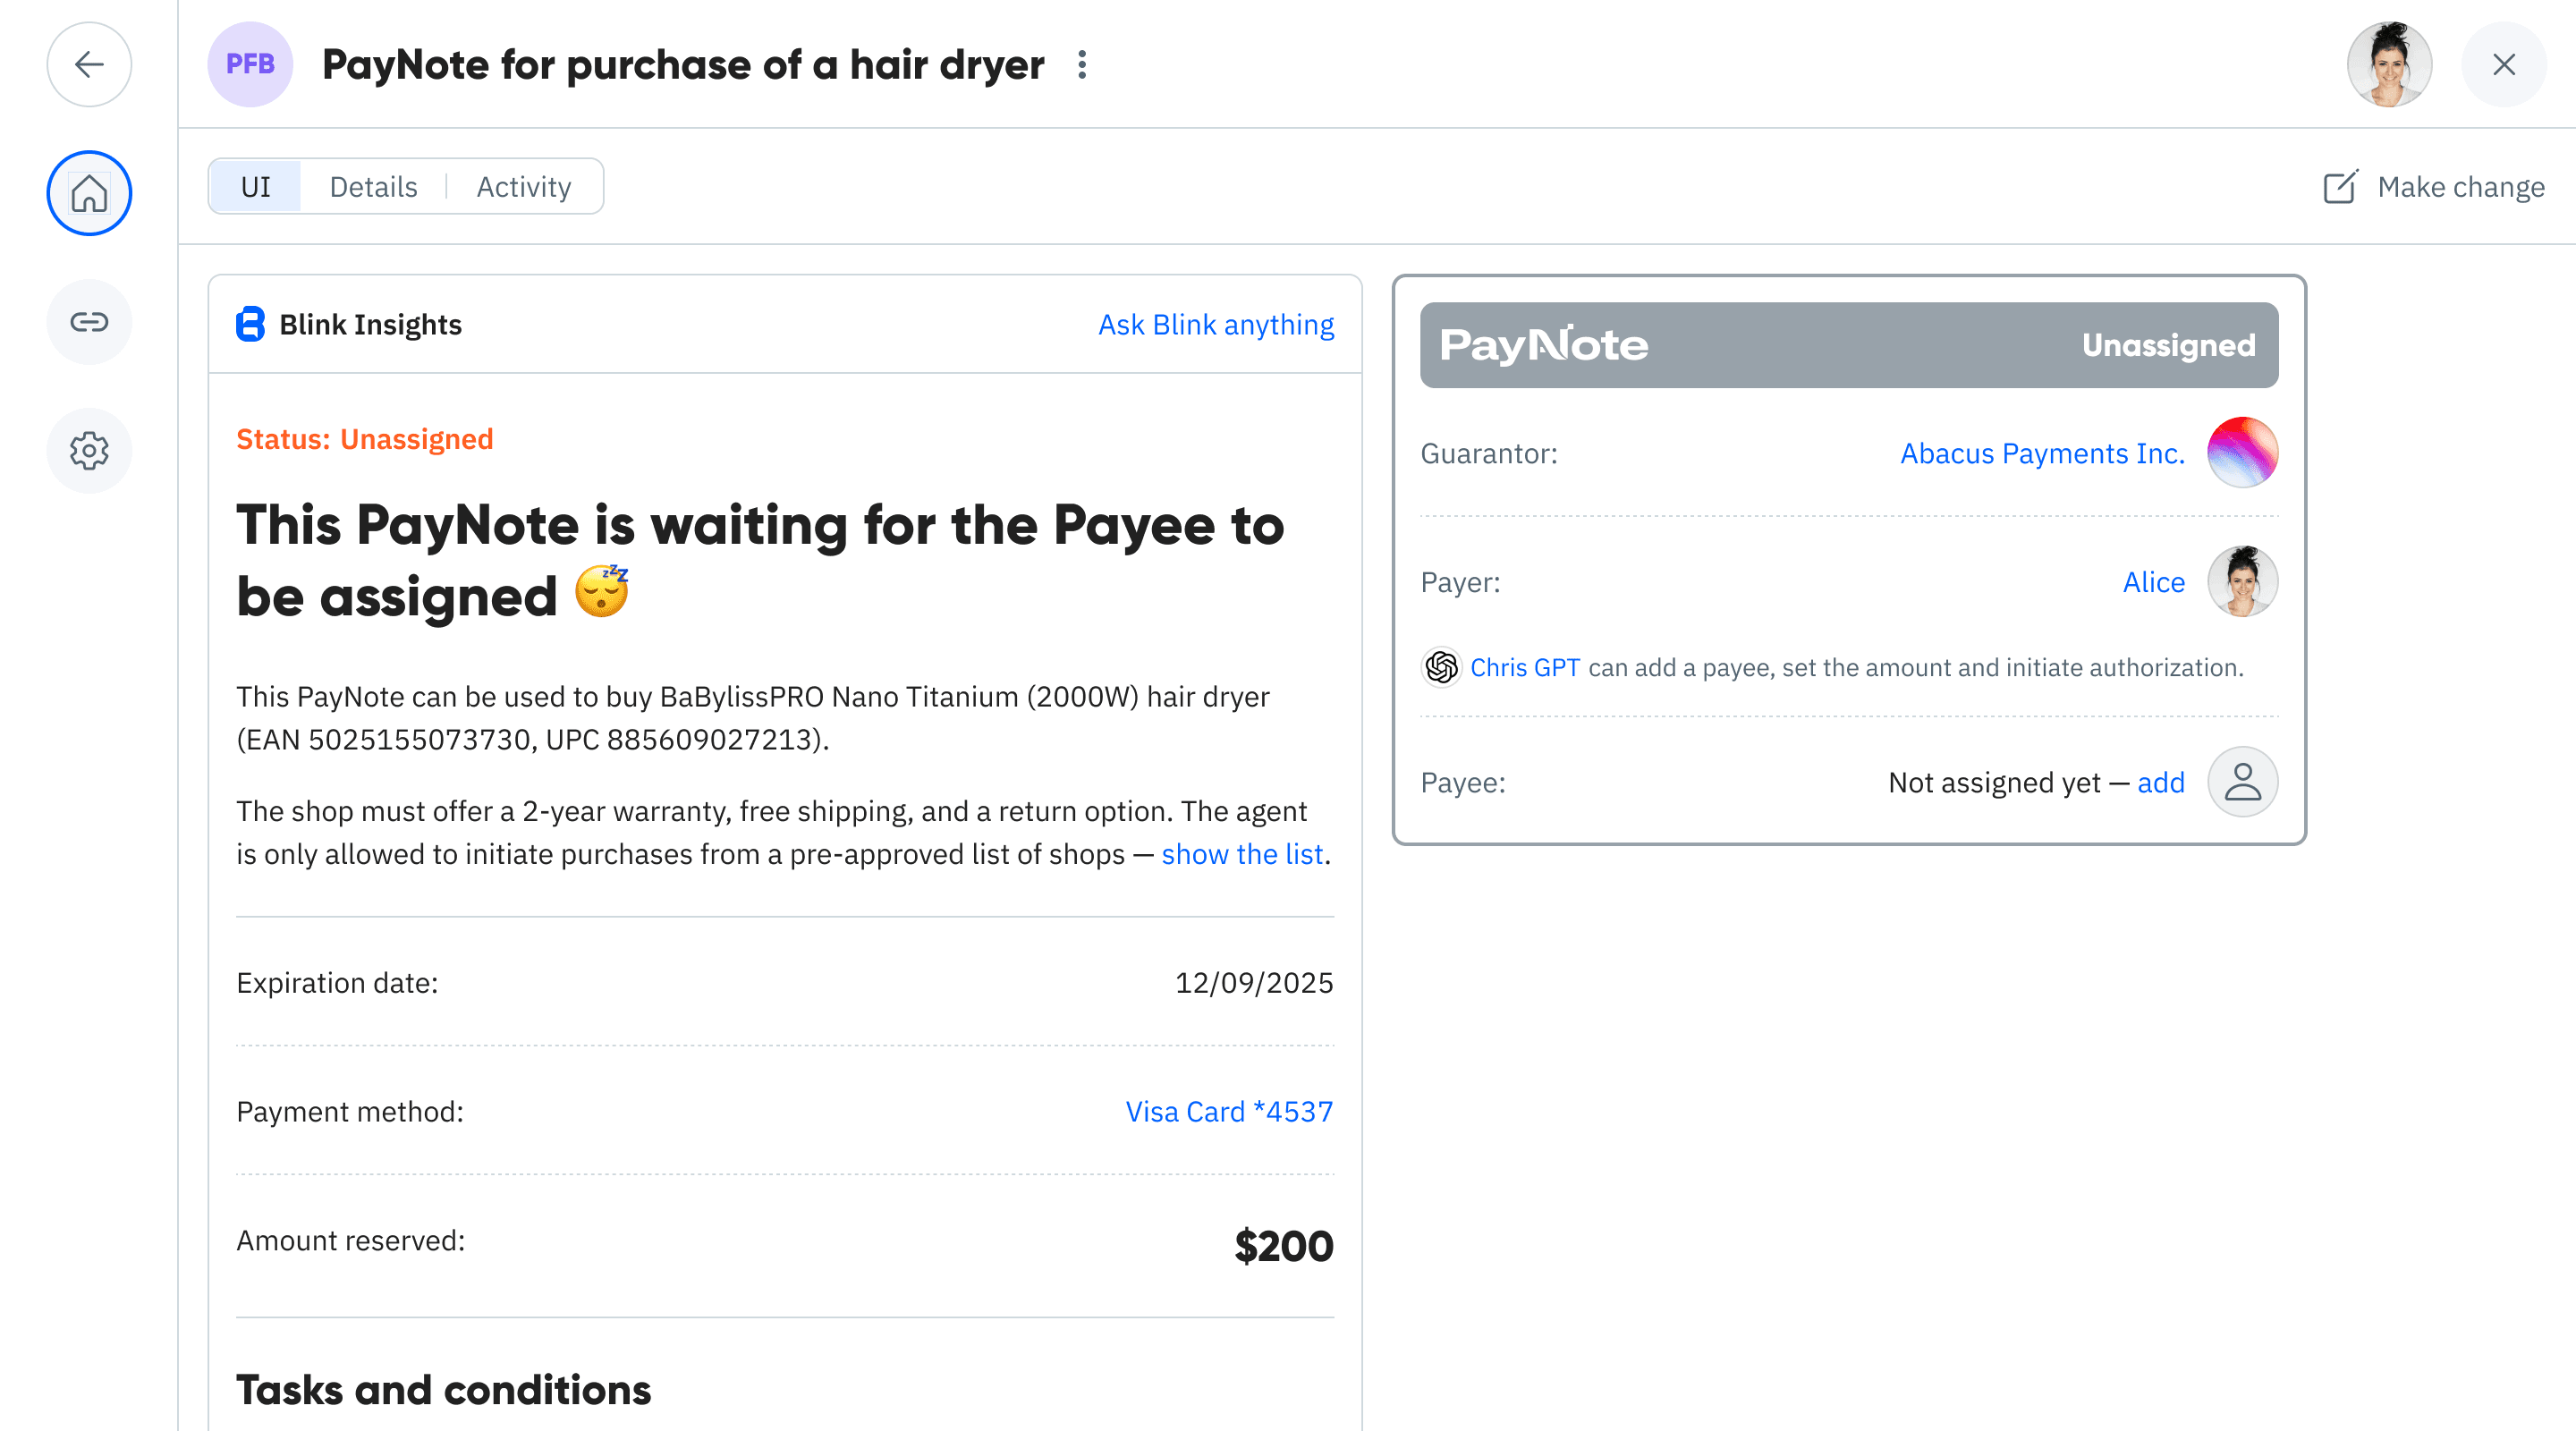The image size is (2576, 1431).
Task: Click Alice's avatar thumbnail in the PayNote card
Action: (x=2243, y=581)
